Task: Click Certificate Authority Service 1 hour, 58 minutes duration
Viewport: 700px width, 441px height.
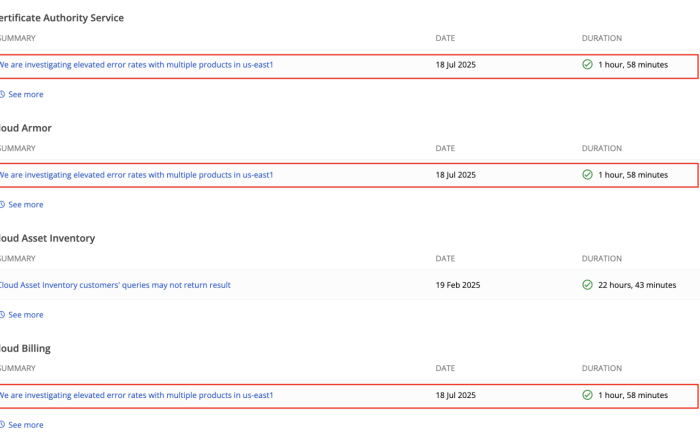Action: (x=633, y=65)
